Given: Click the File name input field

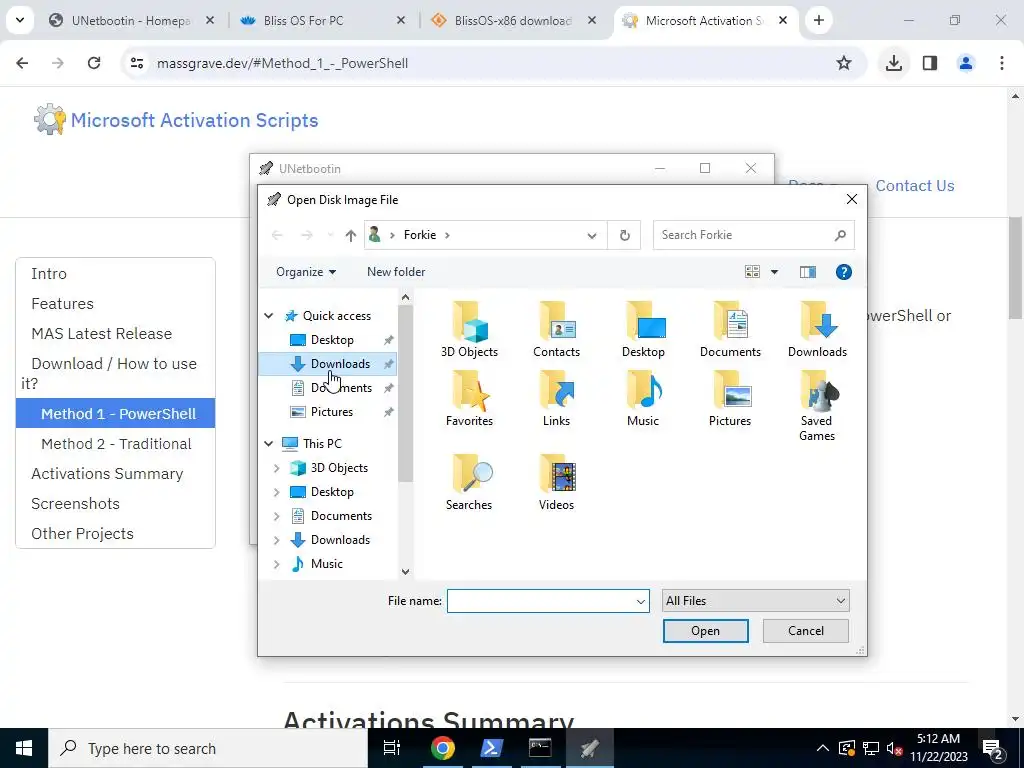Looking at the screenshot, I should (548, 601).
